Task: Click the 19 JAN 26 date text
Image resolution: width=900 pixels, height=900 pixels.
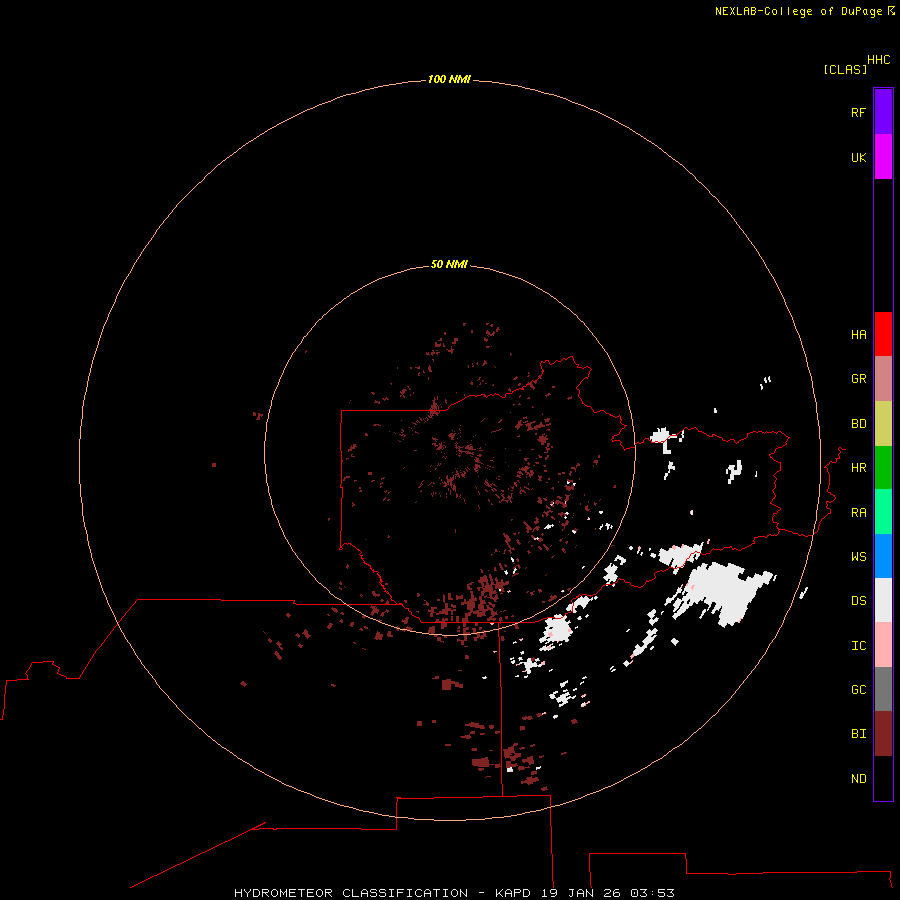Action: [x=582, y=893]
